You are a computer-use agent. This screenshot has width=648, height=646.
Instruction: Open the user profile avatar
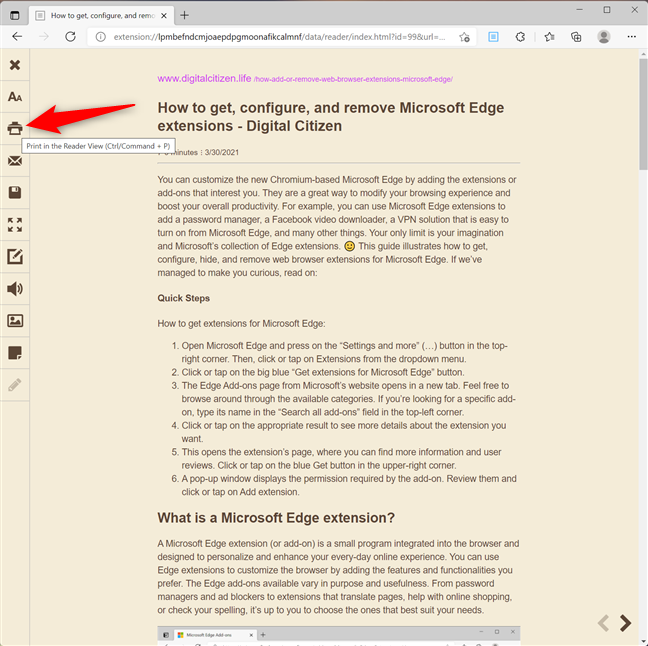604,37
